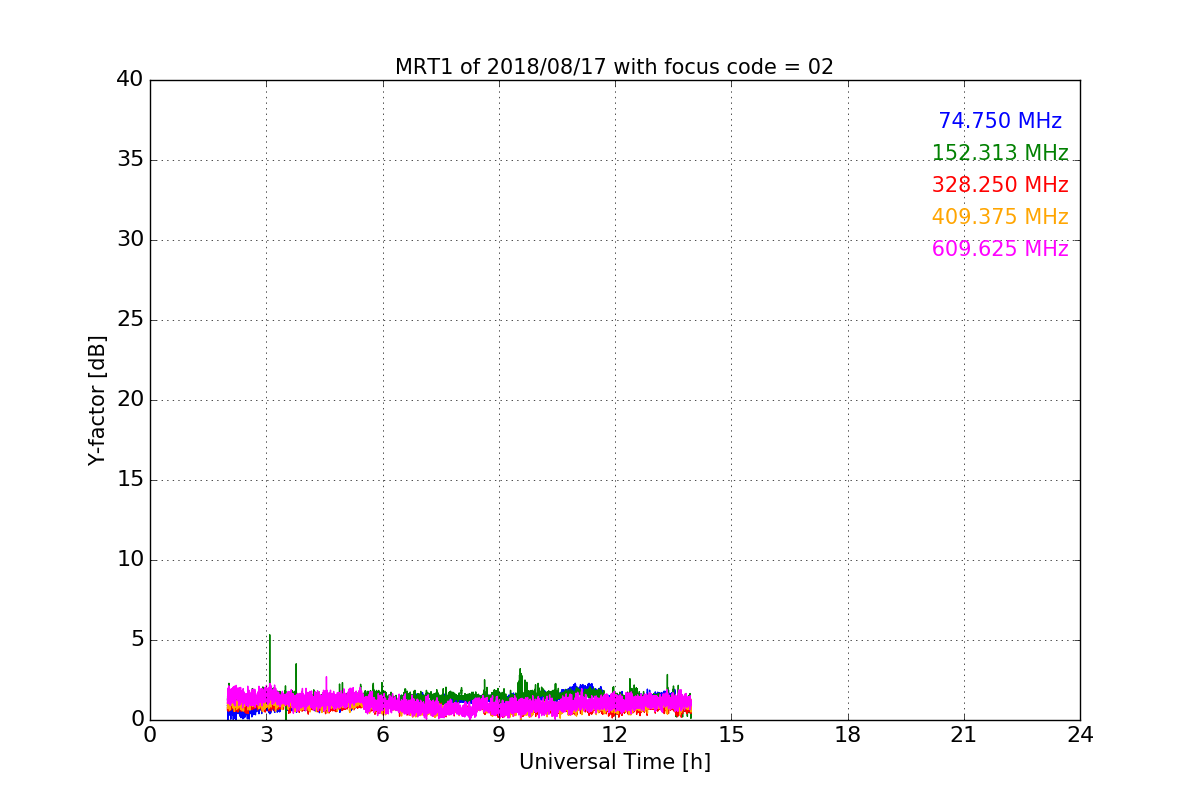Click the y-axis tick label 35
Image resolution: width=1200 pixels, height=800 pixels.
[130, 160]
